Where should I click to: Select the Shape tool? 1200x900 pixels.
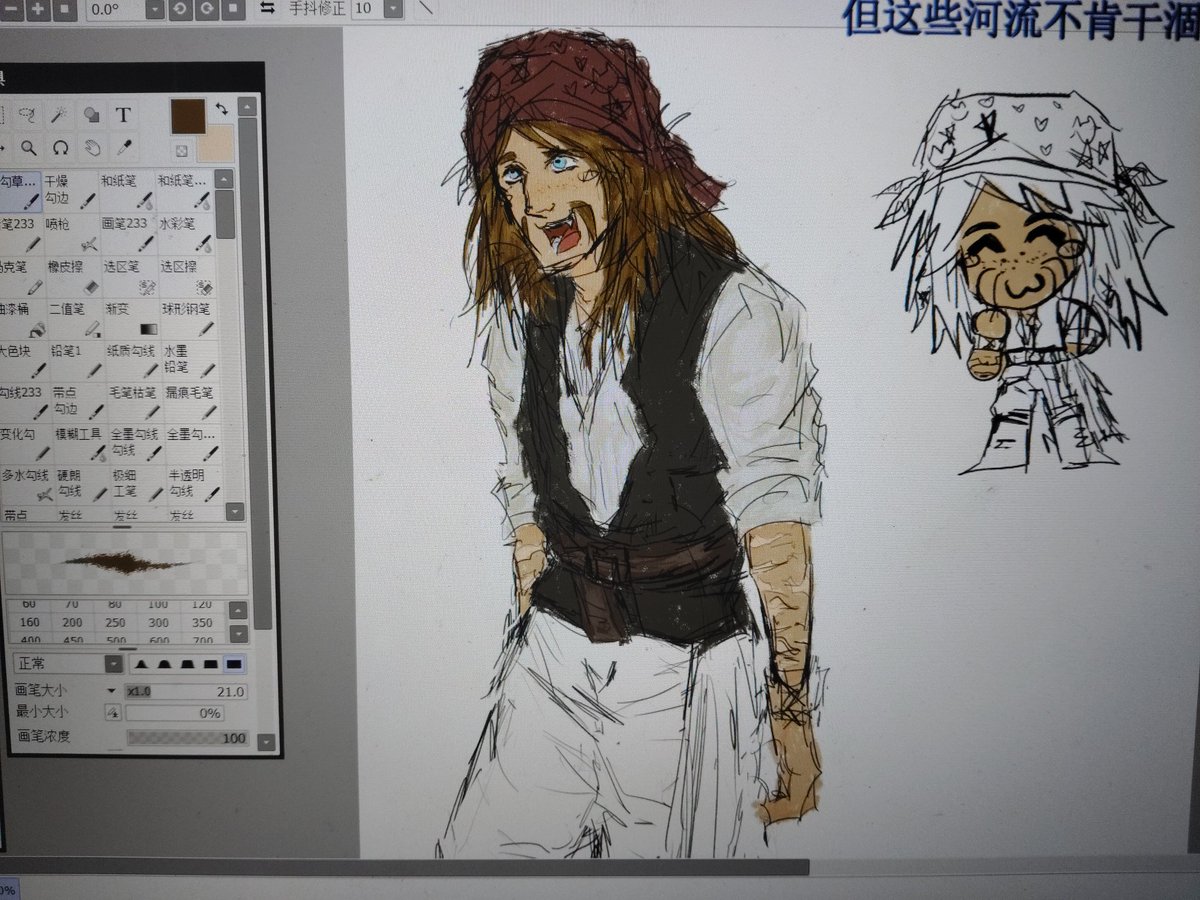[x=91, y=114]
